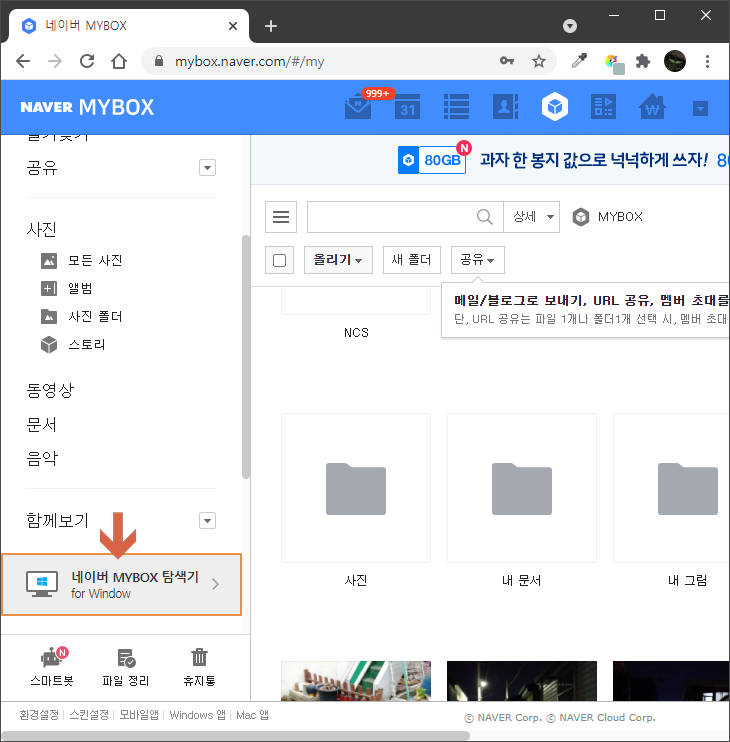Open the fence photo thumbnail at bottom
This screenshot has height=742, width=730.
coord(356,681)
